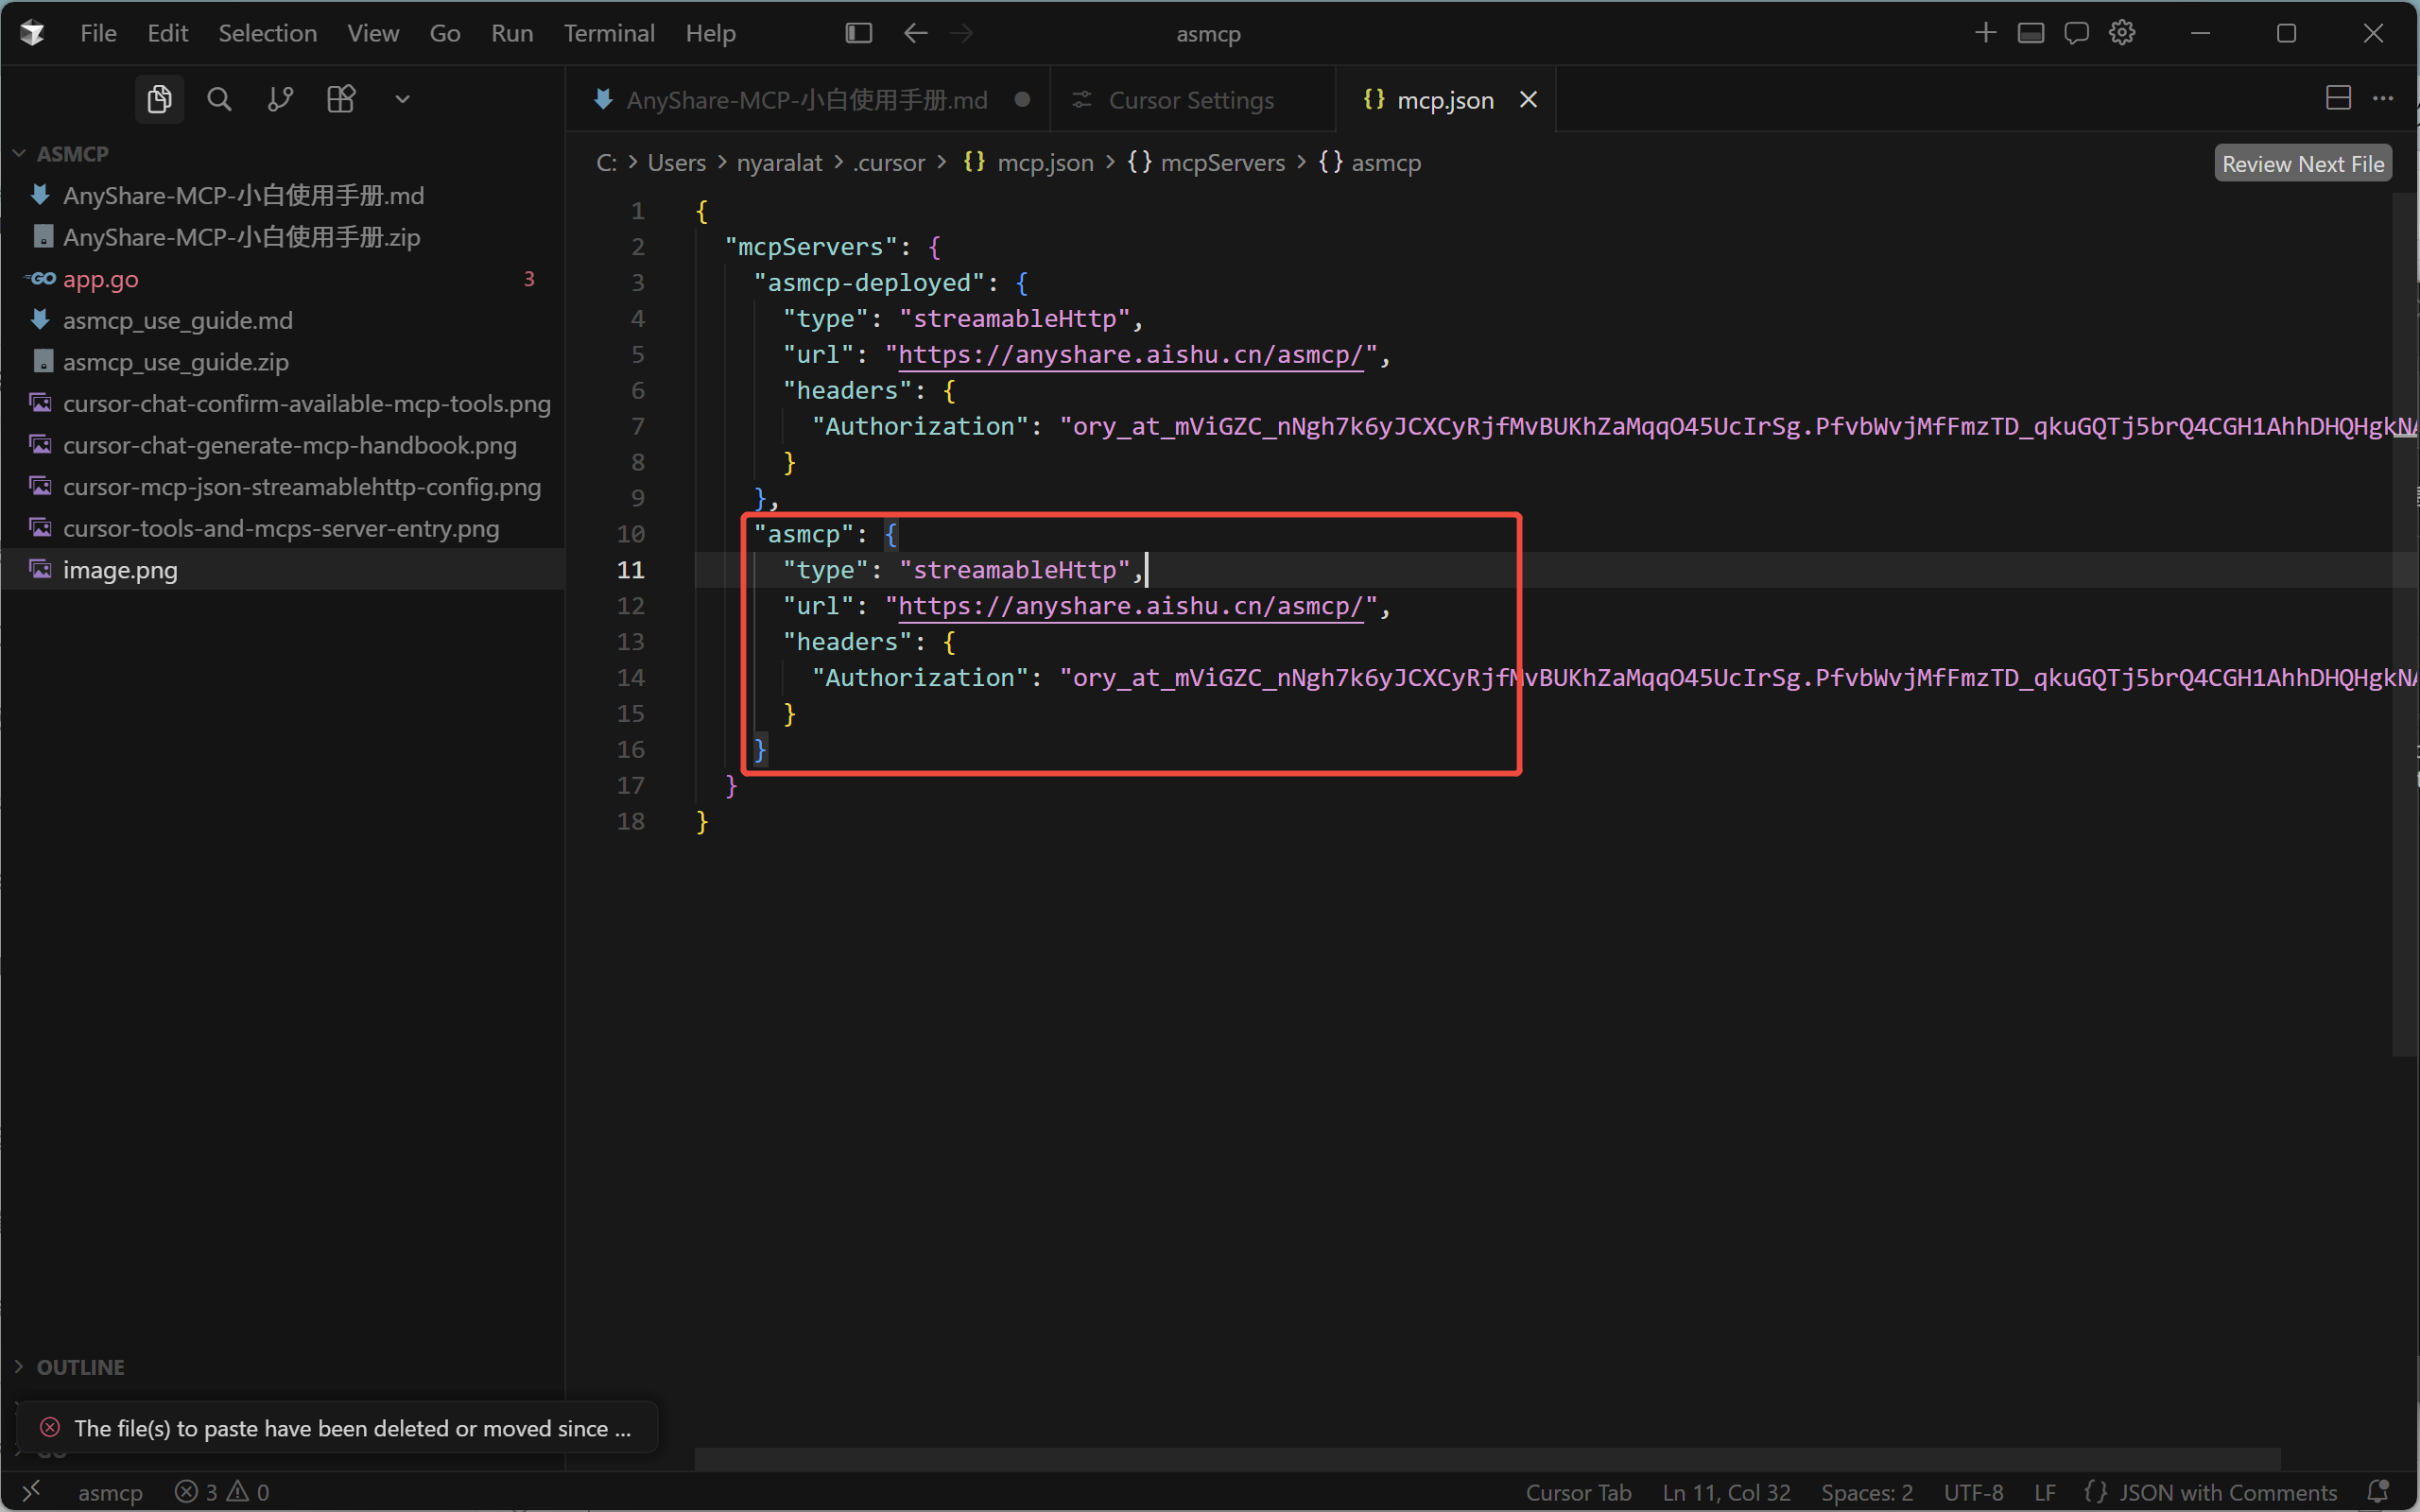Change language mode JSON with Comments
This screenshot has height=1512, width=2420.
coord(2210,1491)
